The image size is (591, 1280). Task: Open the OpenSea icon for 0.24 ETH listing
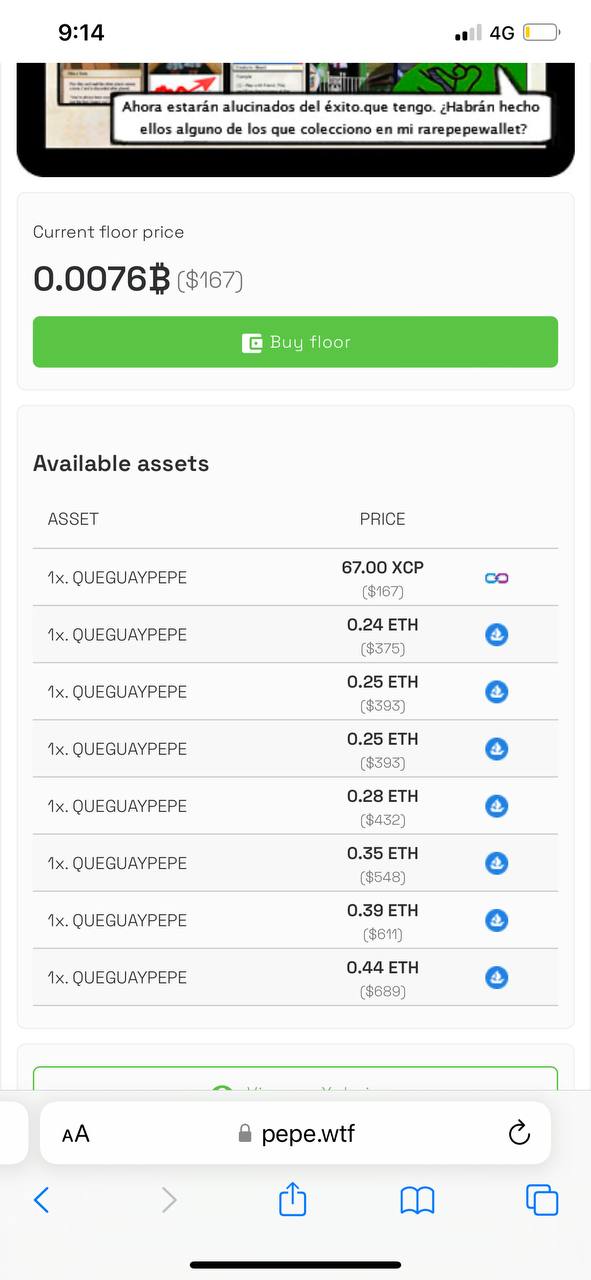click(496, 635)
